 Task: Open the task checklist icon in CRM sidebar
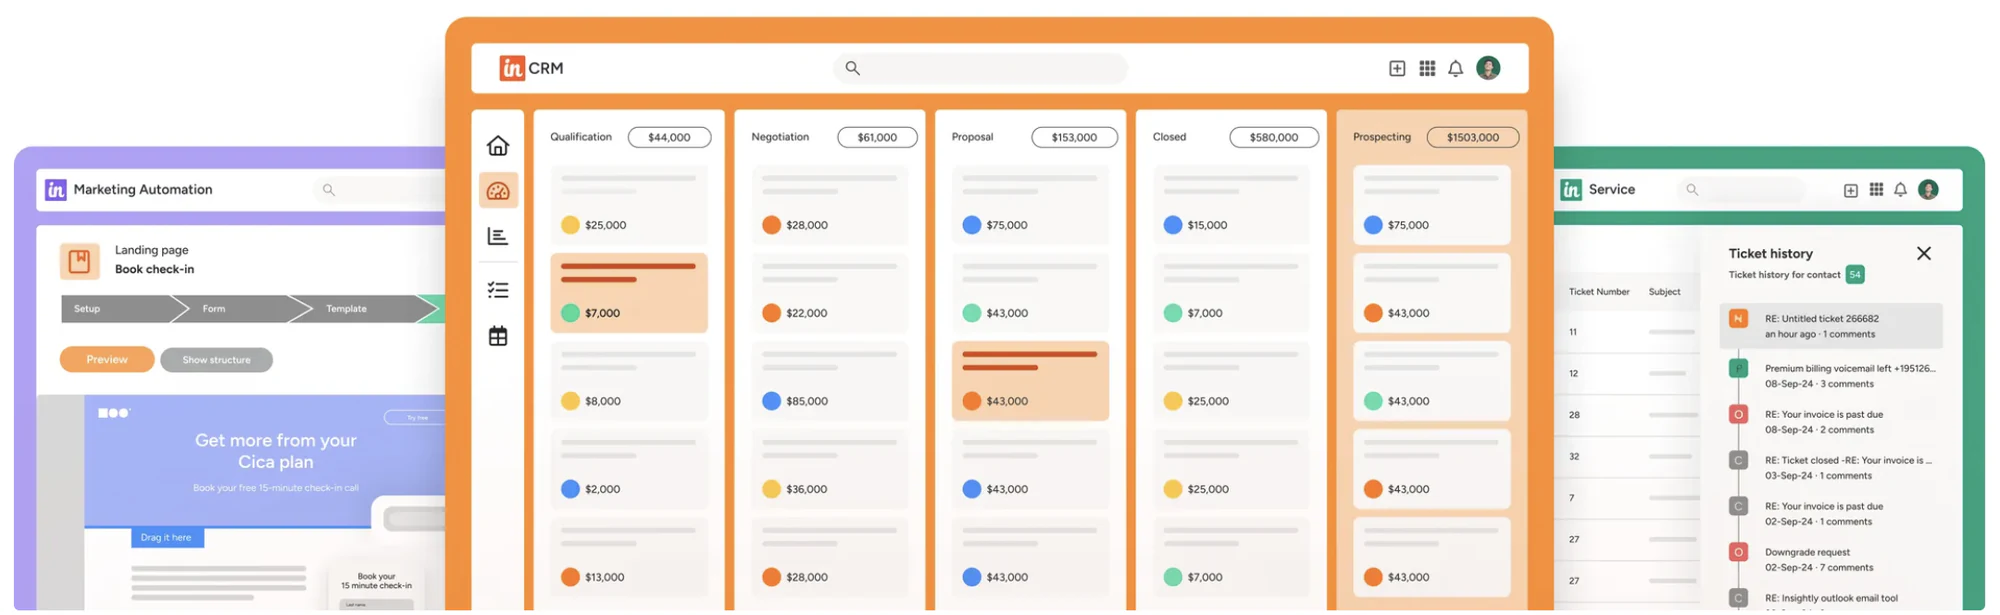[x=498, y=290]
